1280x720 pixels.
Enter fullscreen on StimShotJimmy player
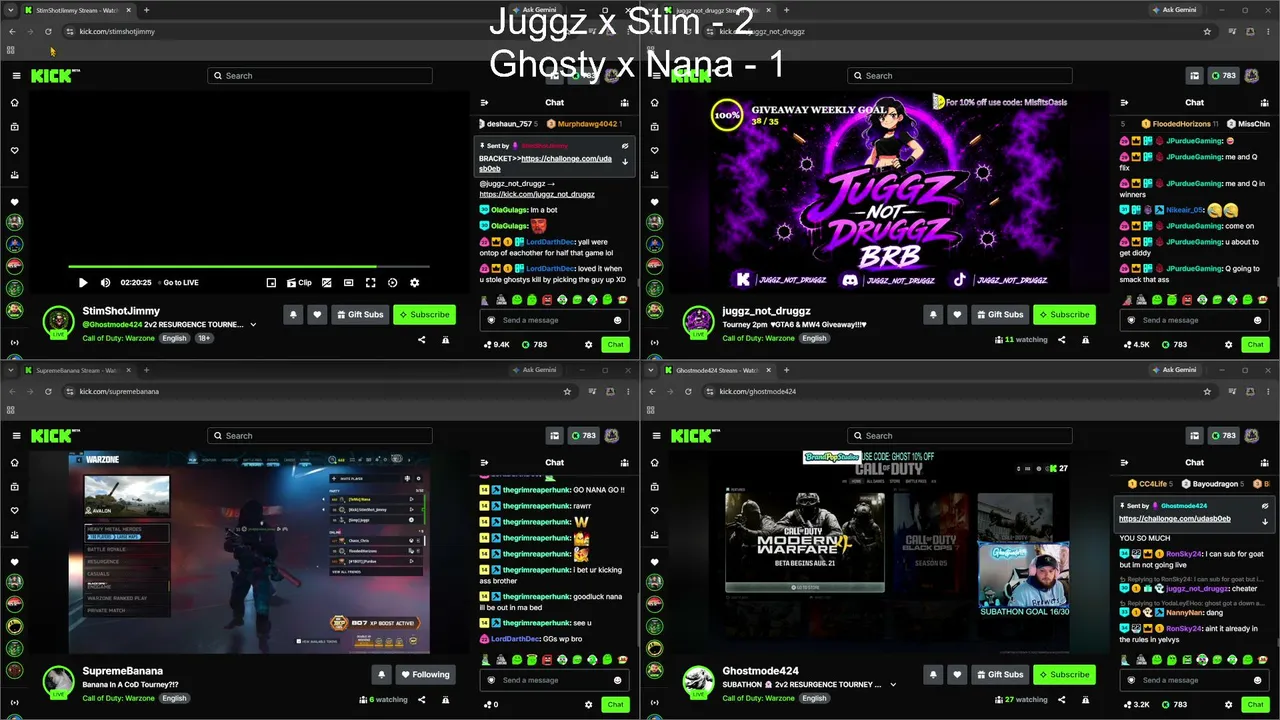pyautogui.click(x=370, y=283)
